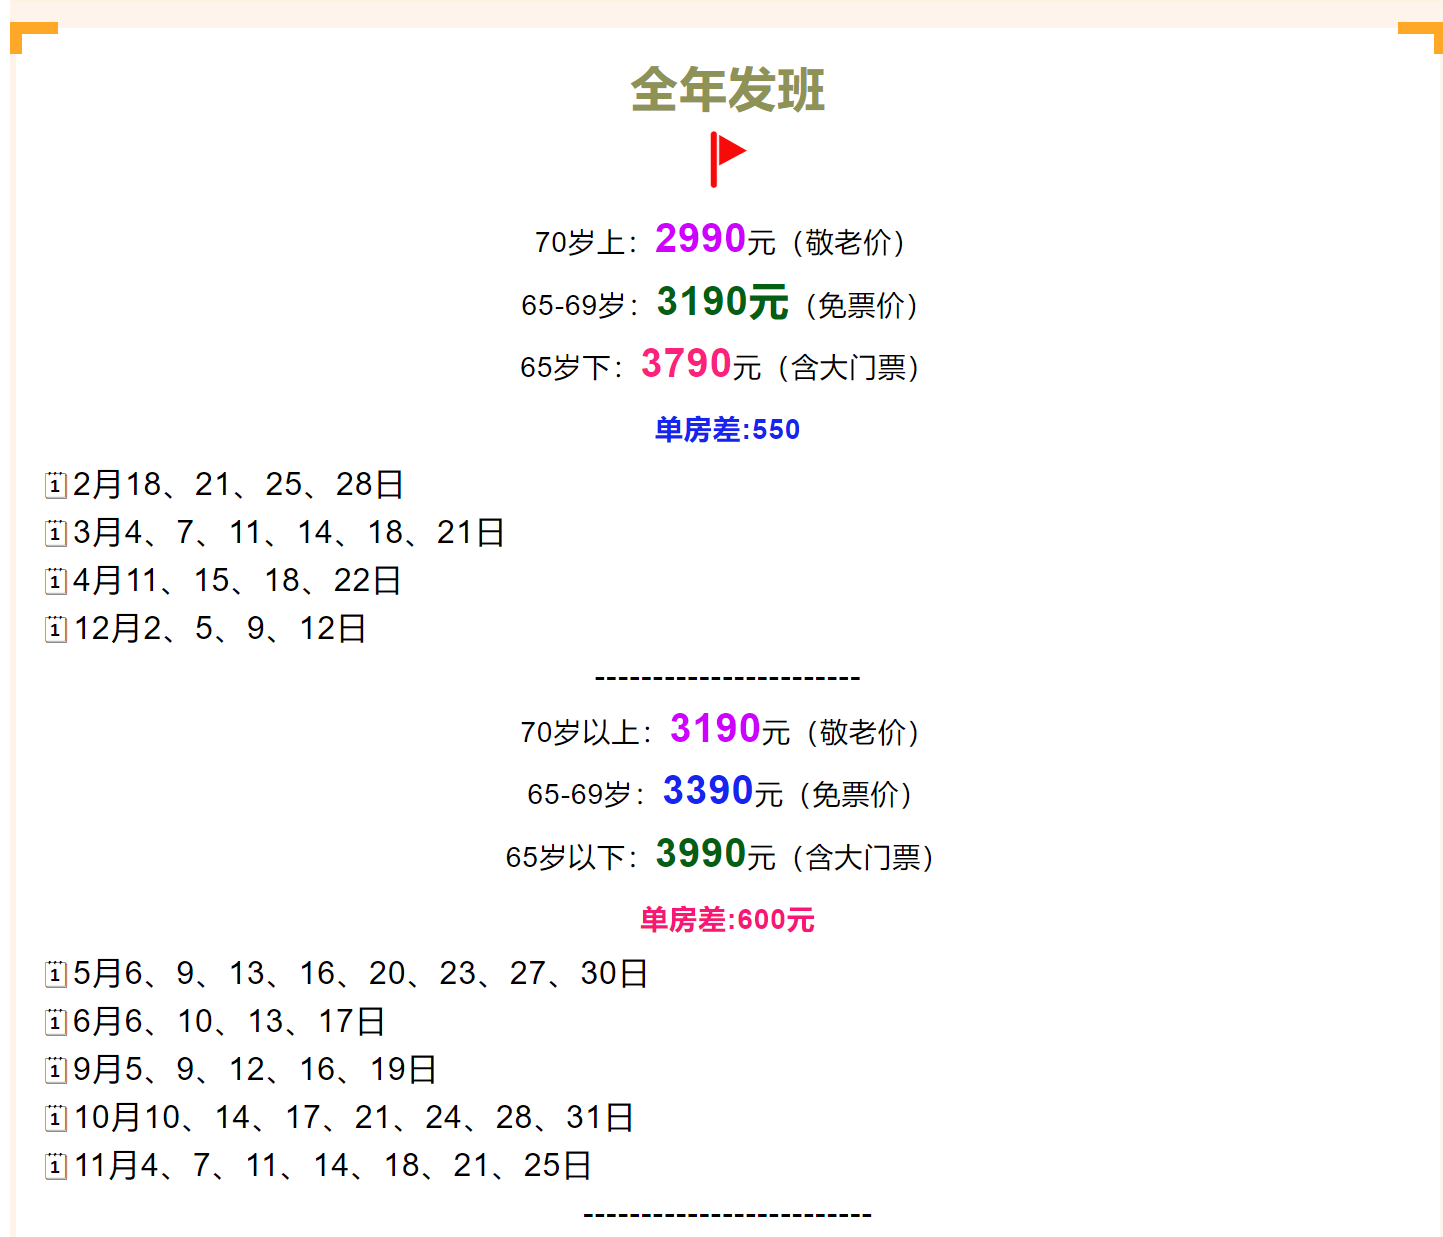
Task: Select the calendar icon beside 6月 dates
Action: coord(56,1022)
